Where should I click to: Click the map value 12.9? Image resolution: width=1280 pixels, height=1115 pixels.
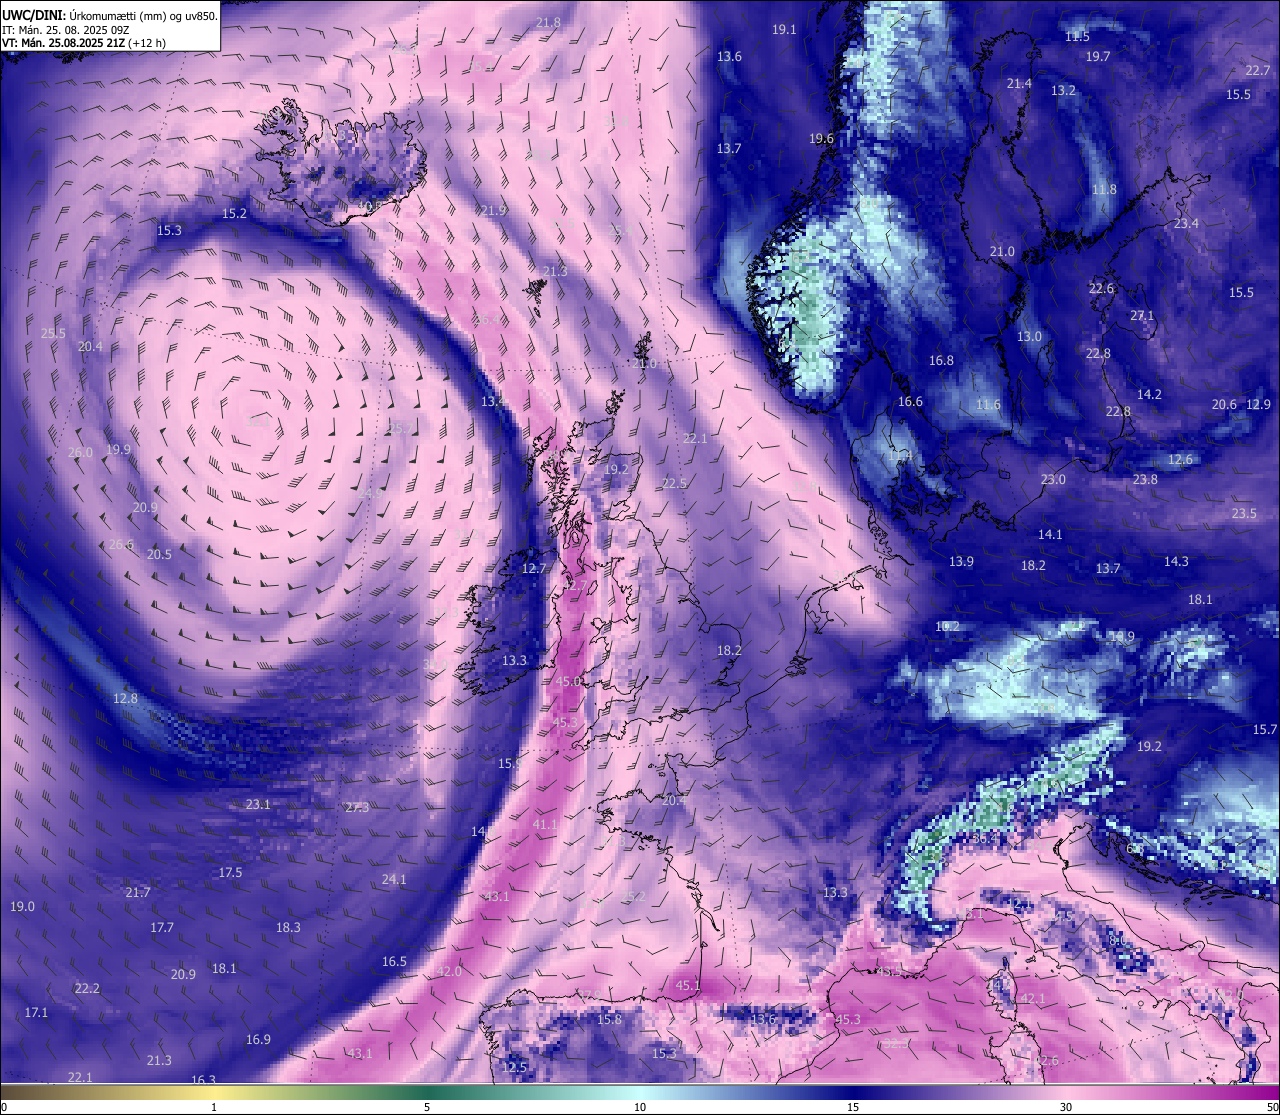coord(1258,405)
